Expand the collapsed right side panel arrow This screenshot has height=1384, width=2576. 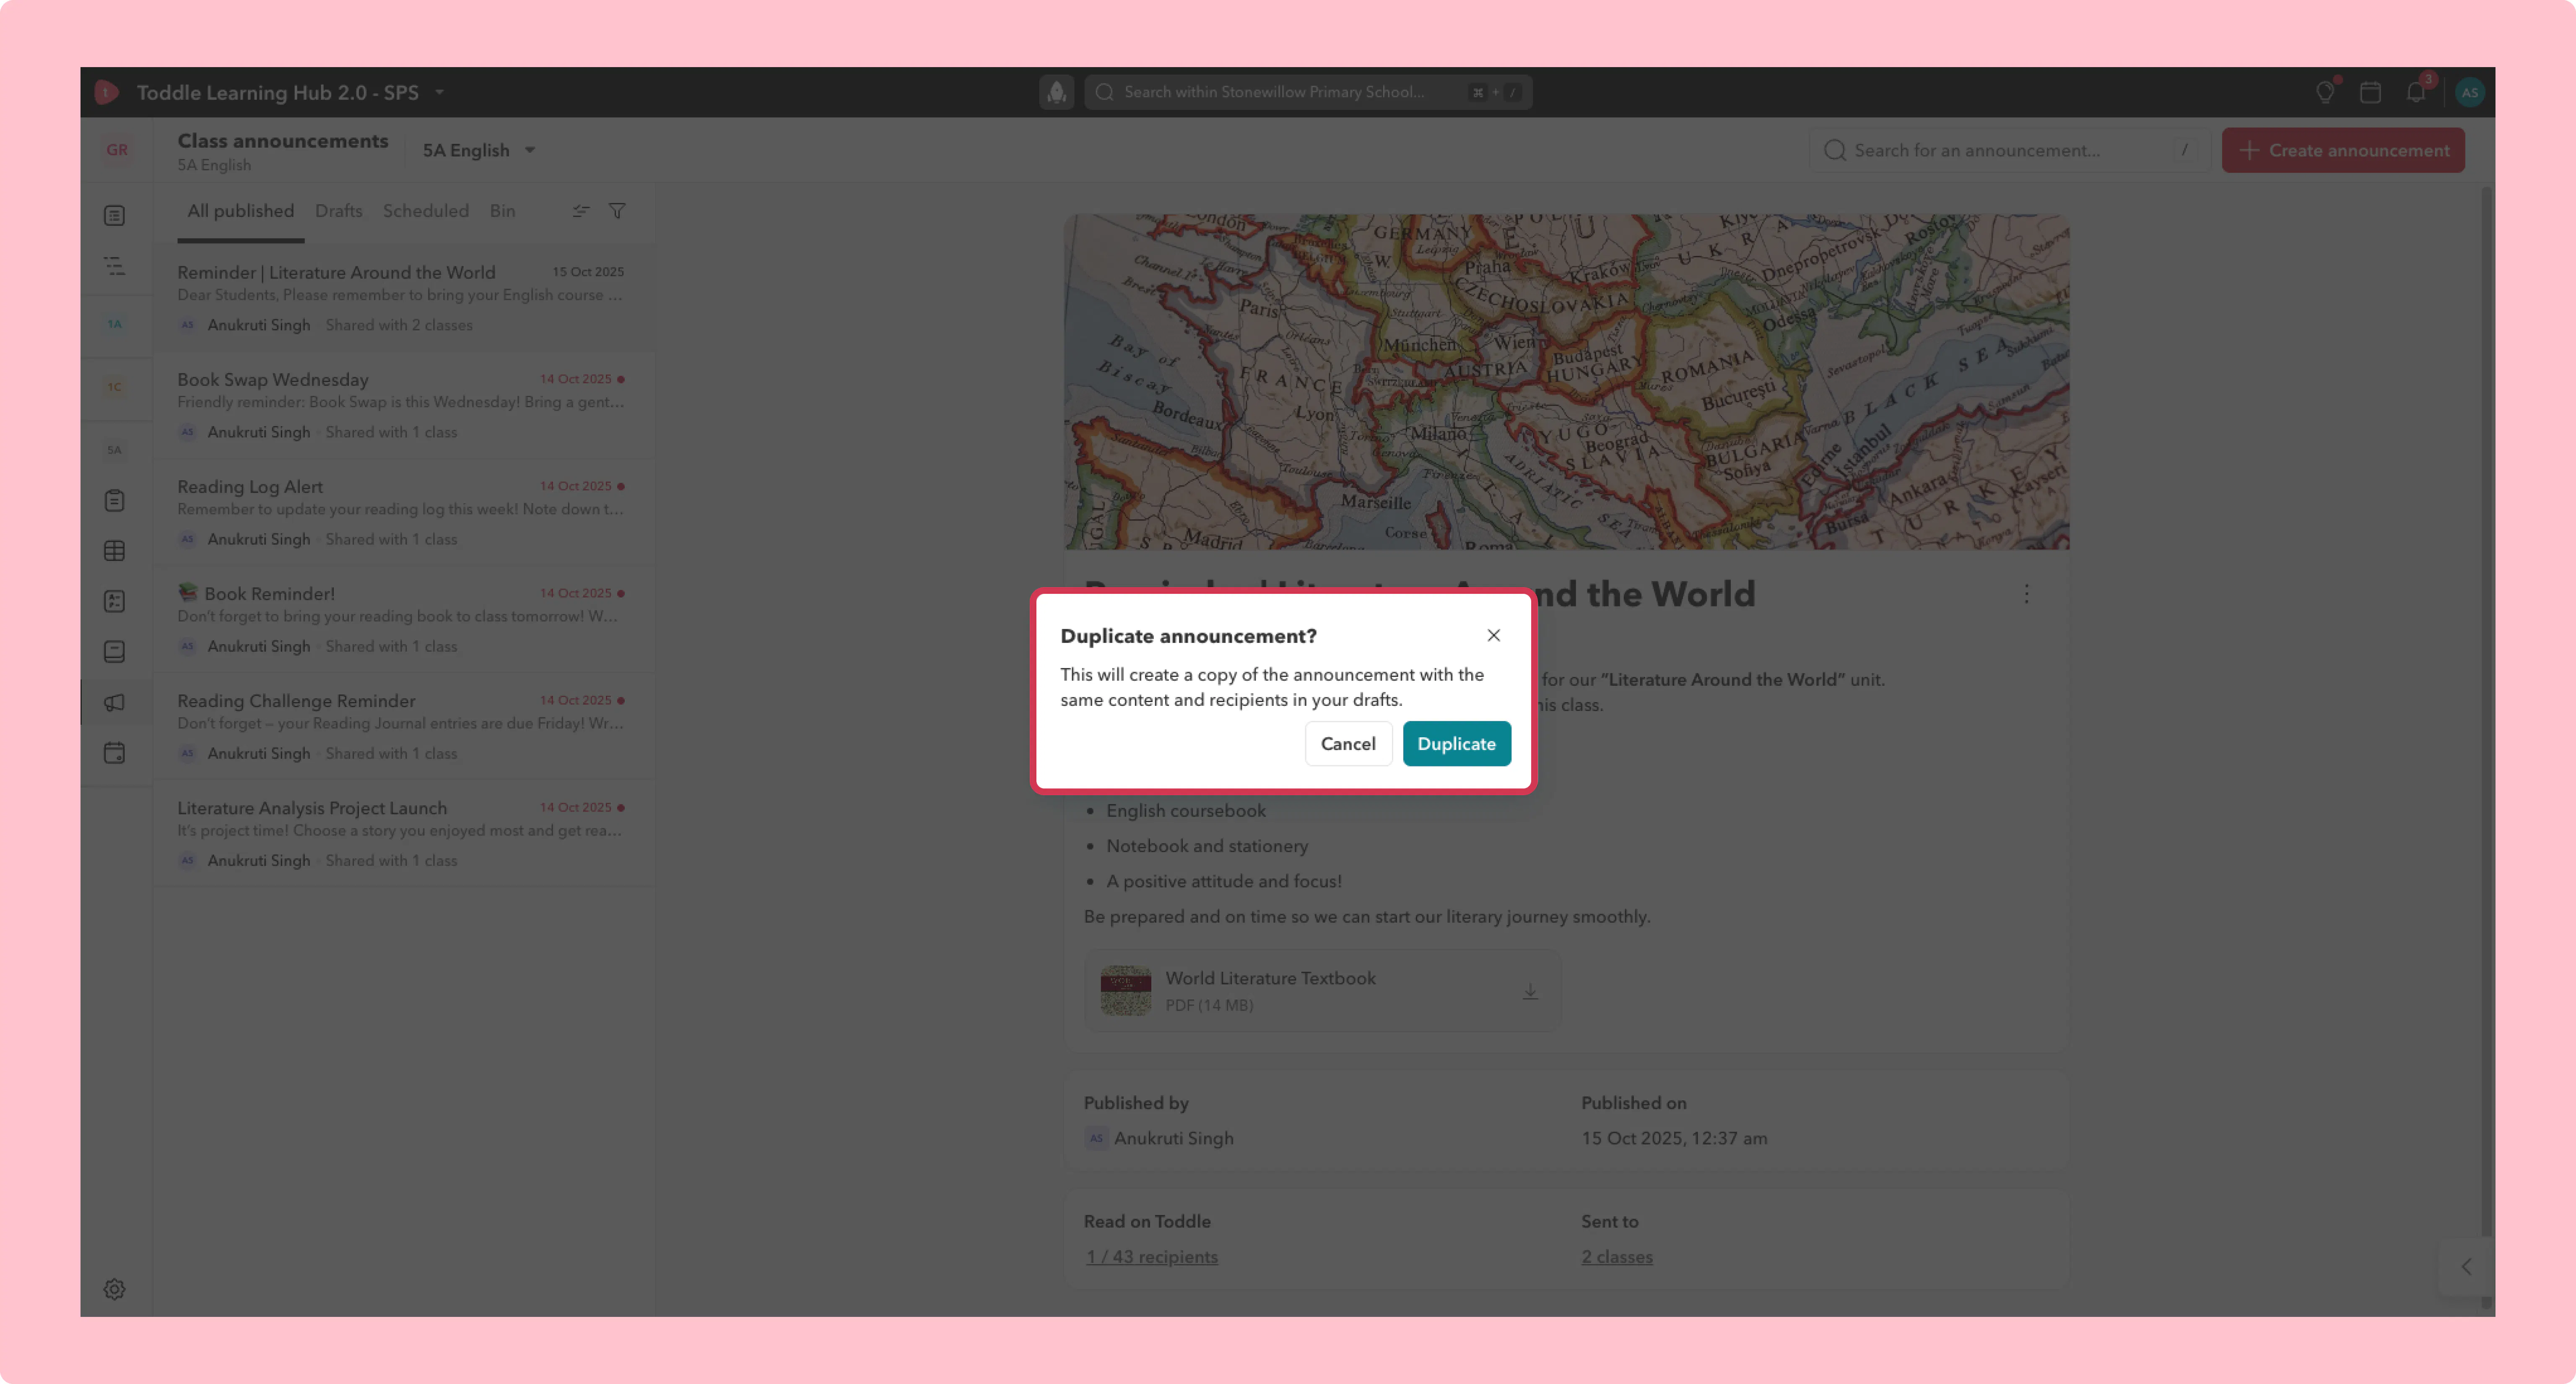[x=2466, y=1267]
